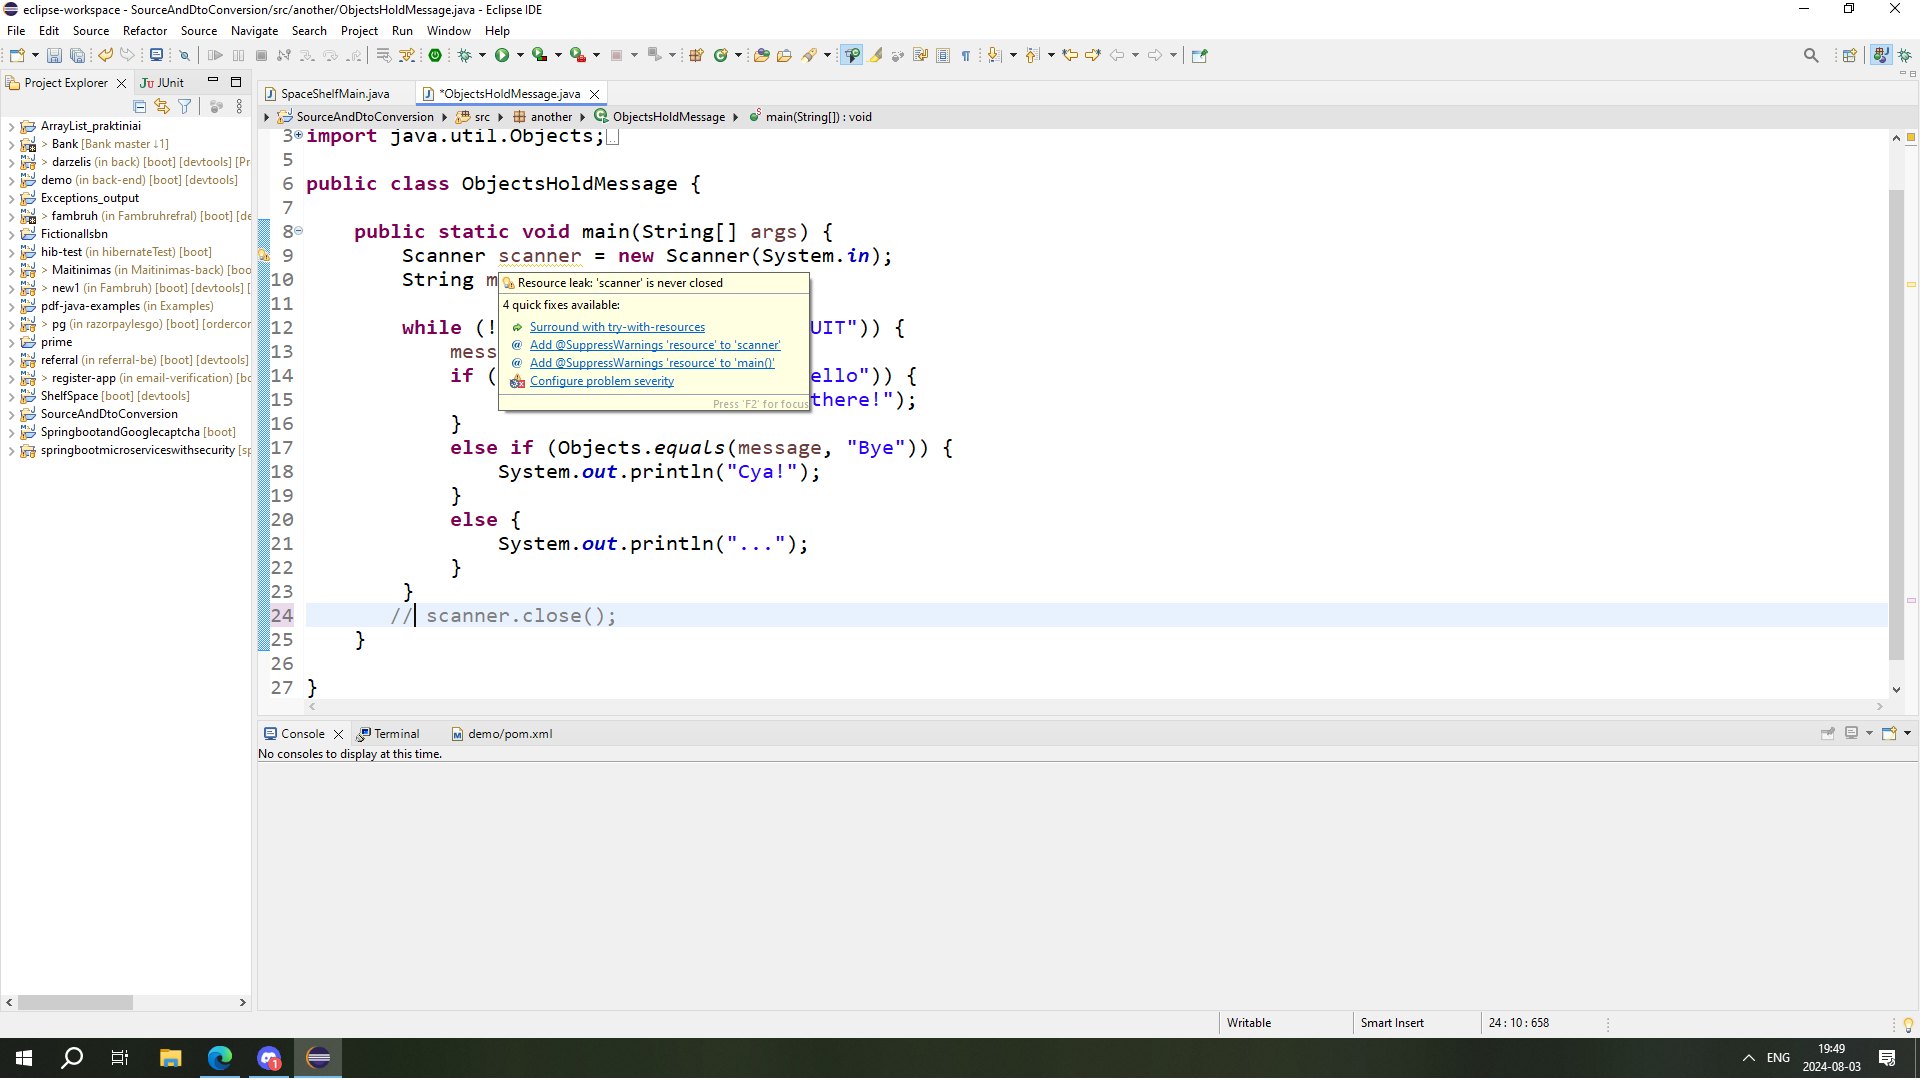This screenshot has width=1920, height=1080.
Task: Open File Explorer from the taskbar
Action: [170, 1058]
